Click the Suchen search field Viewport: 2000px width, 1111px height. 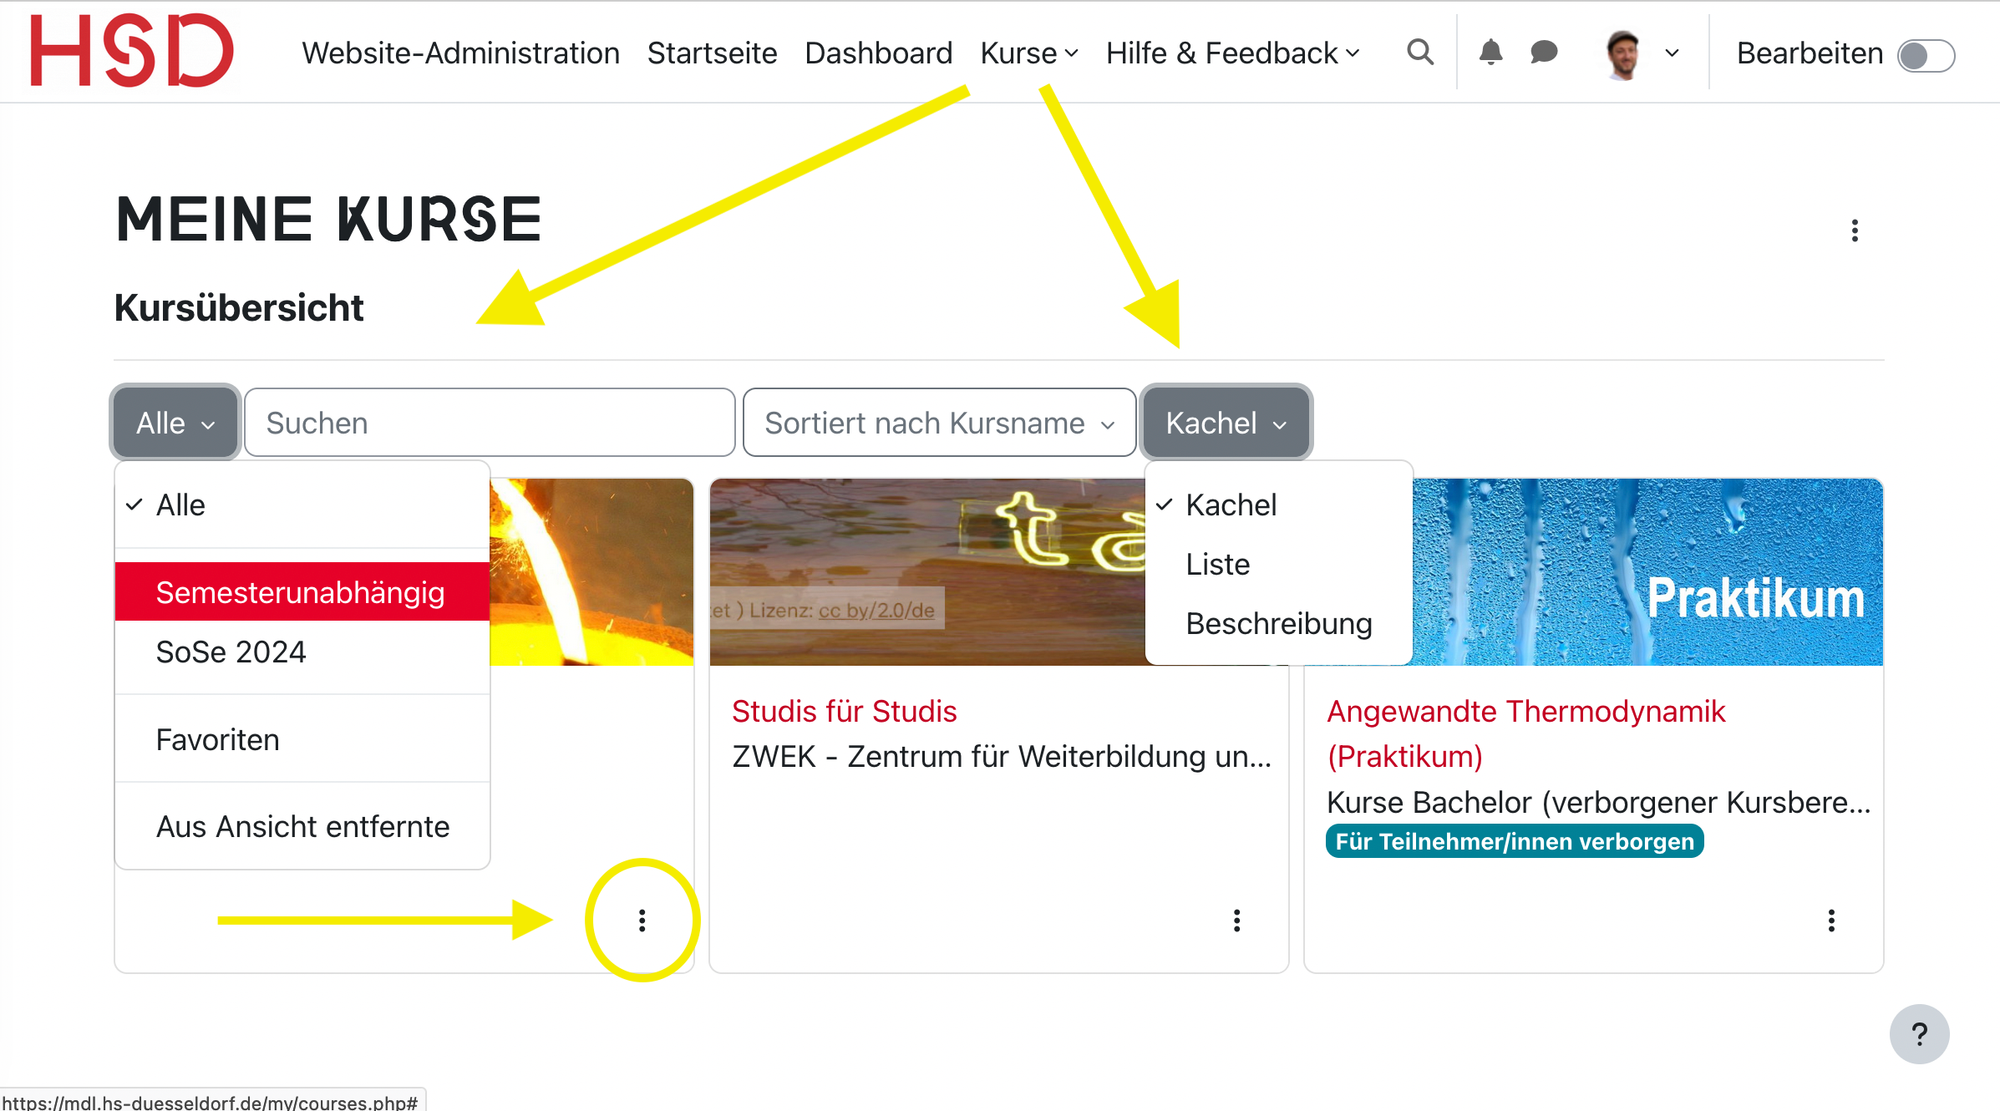click(490, 423)
